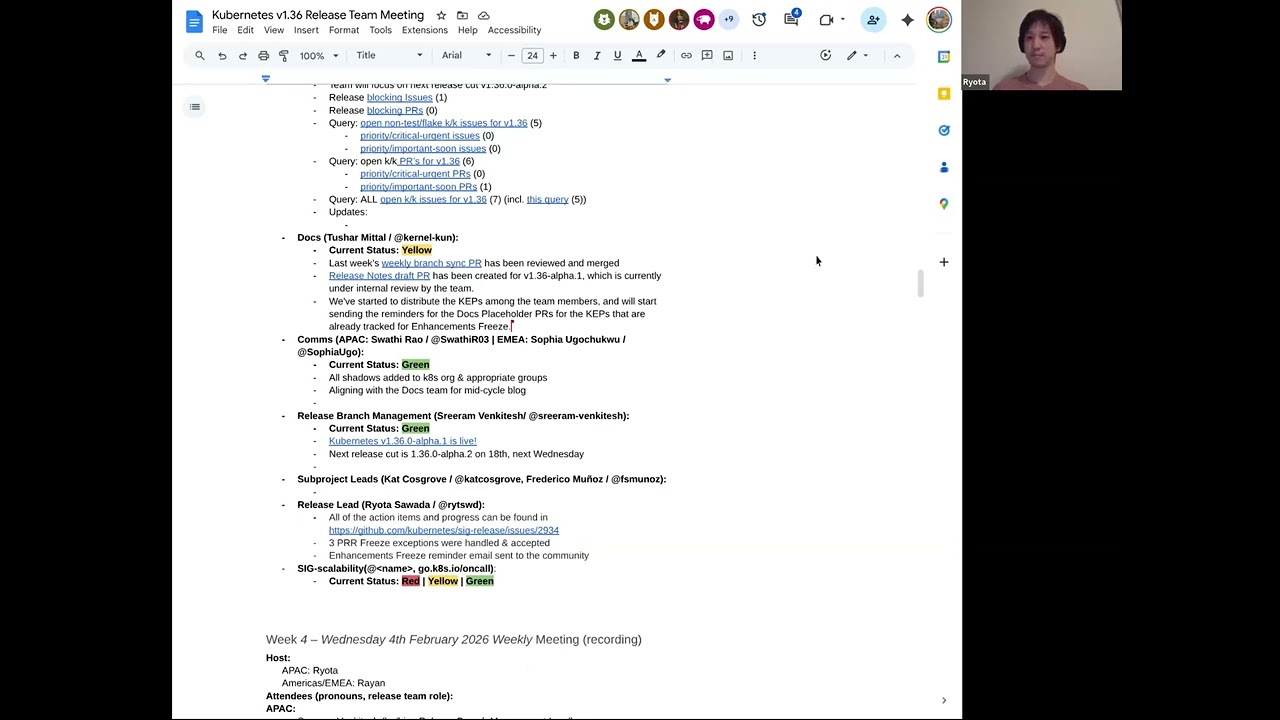Click the font size field showing 24
The width and height of the screenshot is (1280, 720).
point(532,56)
